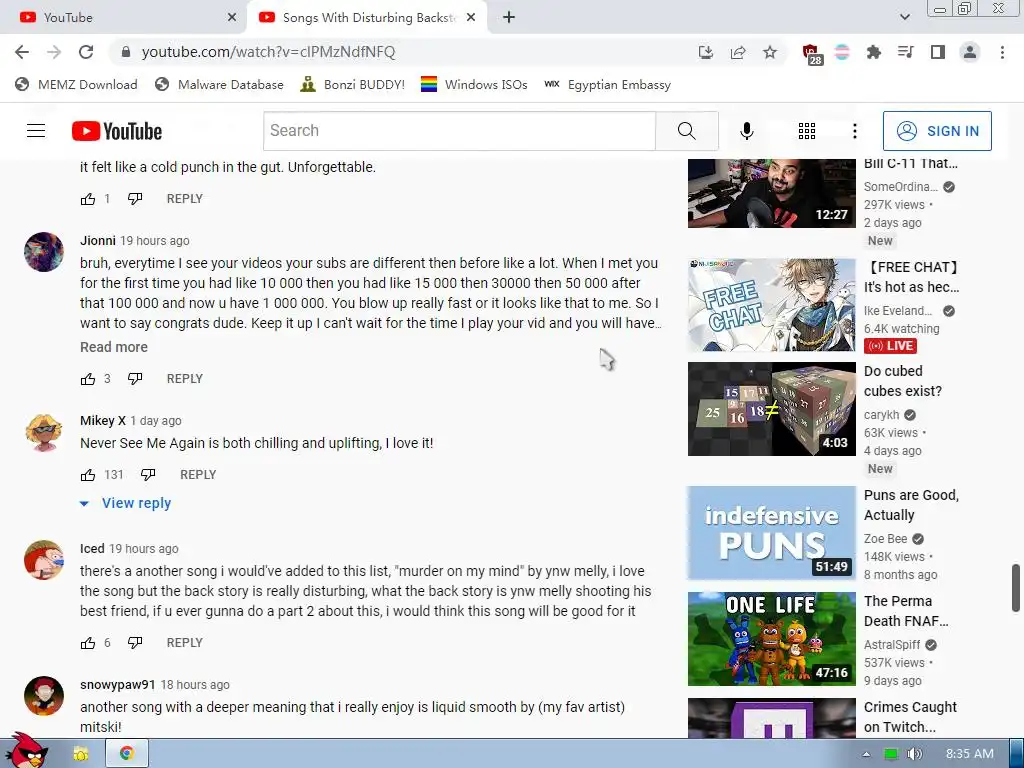1024x768 pixels.
Task: Click the search magnifier button
Action: click(686, 131)
